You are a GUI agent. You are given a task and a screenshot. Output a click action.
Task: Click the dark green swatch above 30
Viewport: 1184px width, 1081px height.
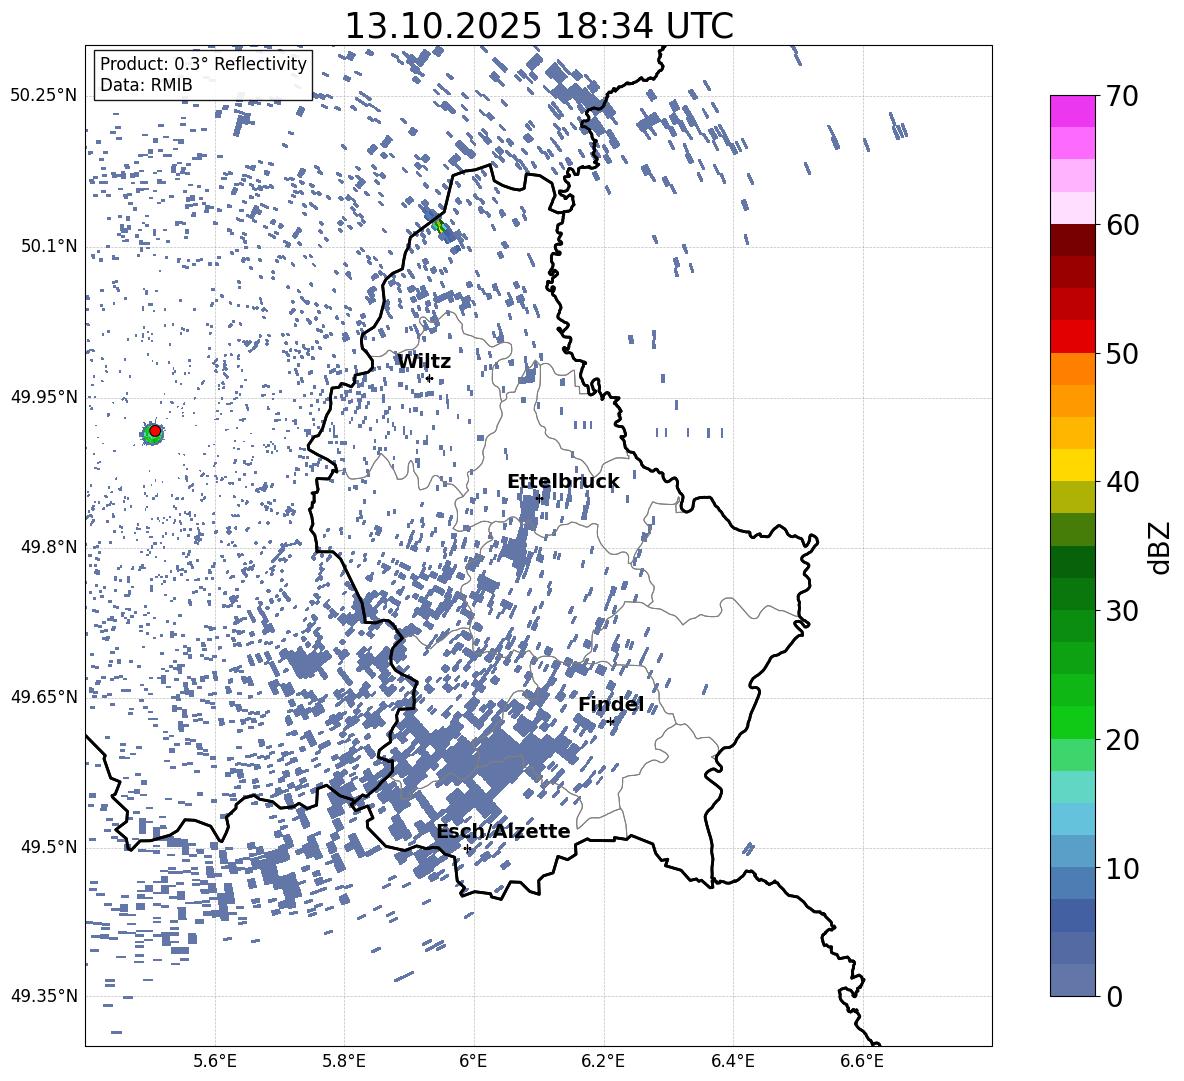1072,562
